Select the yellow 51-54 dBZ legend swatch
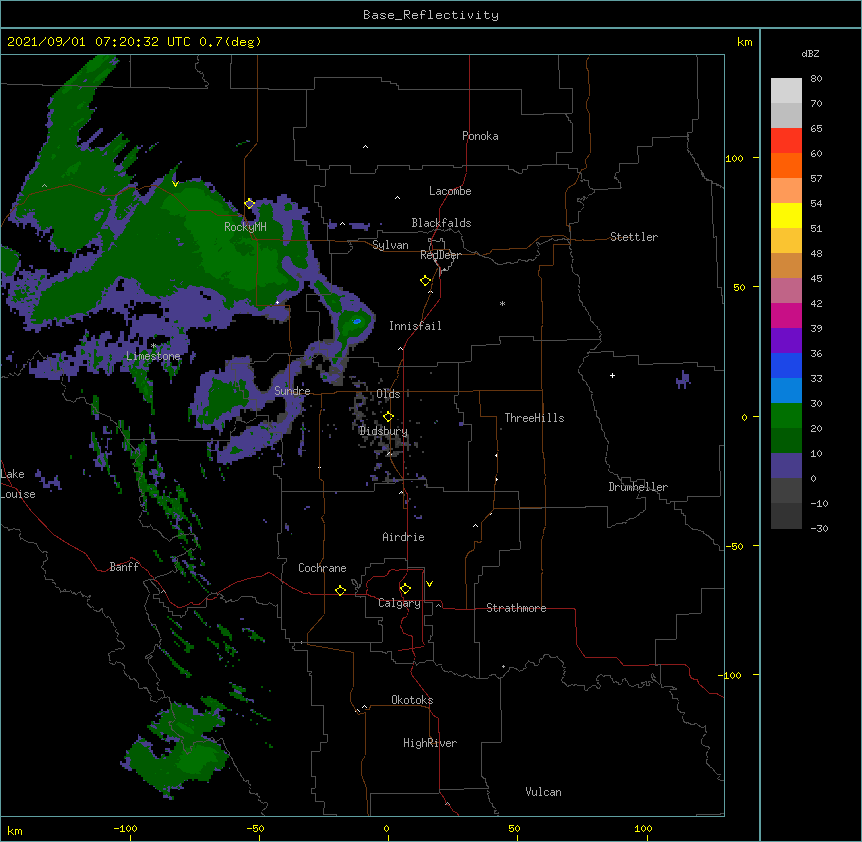 (786, 215)
